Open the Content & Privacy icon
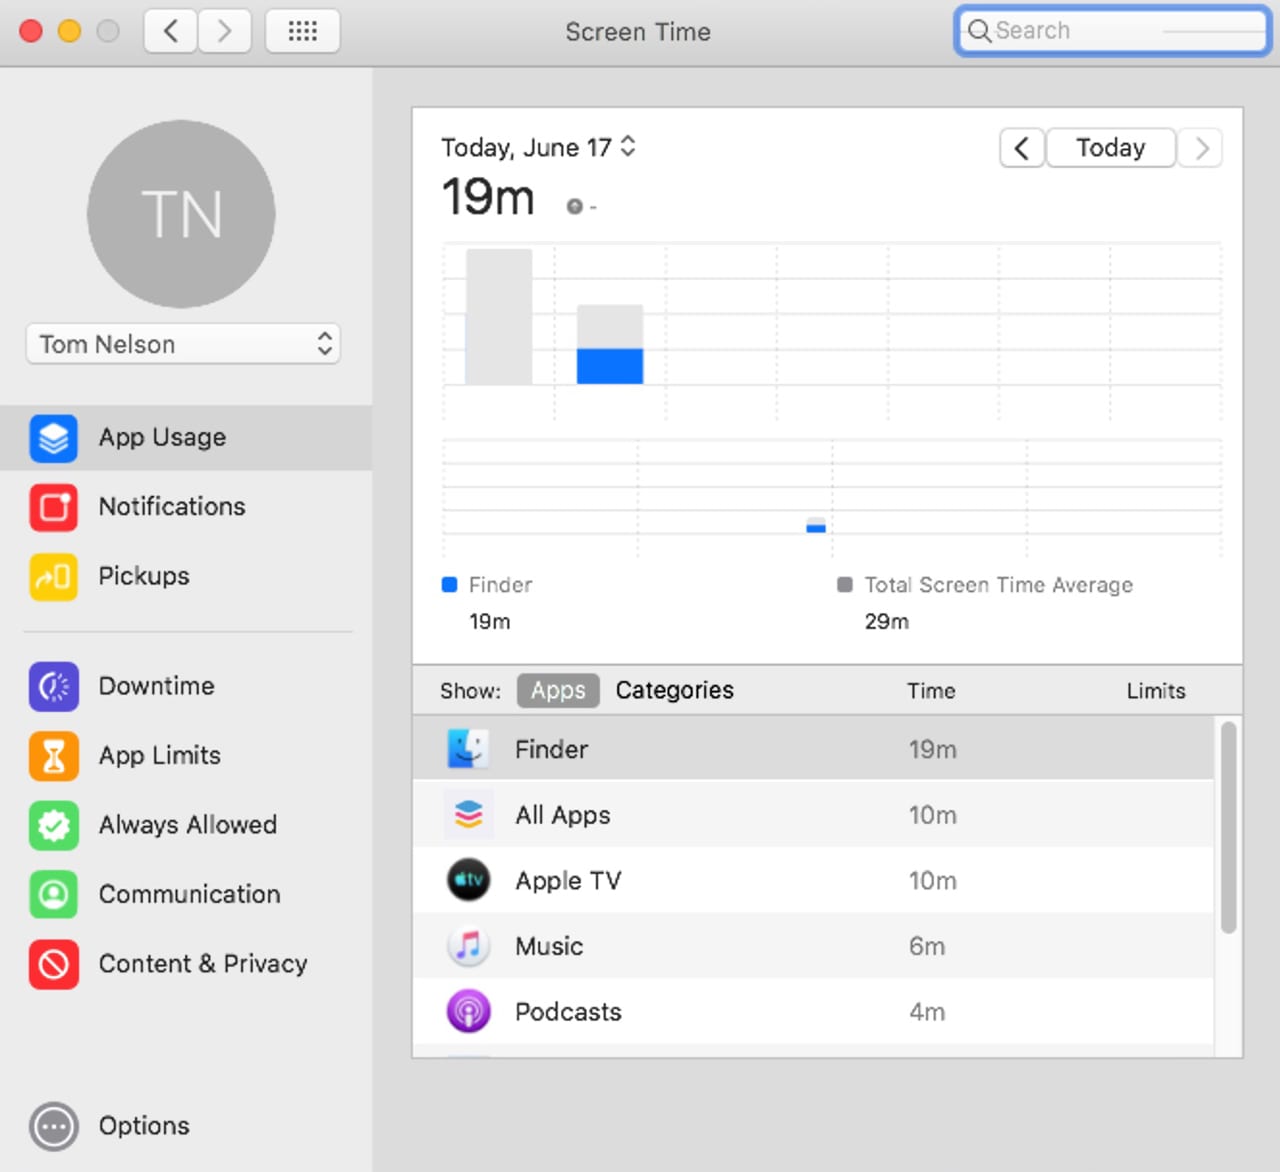Viewport: 1280px width, 1172px height. (53, 964)
